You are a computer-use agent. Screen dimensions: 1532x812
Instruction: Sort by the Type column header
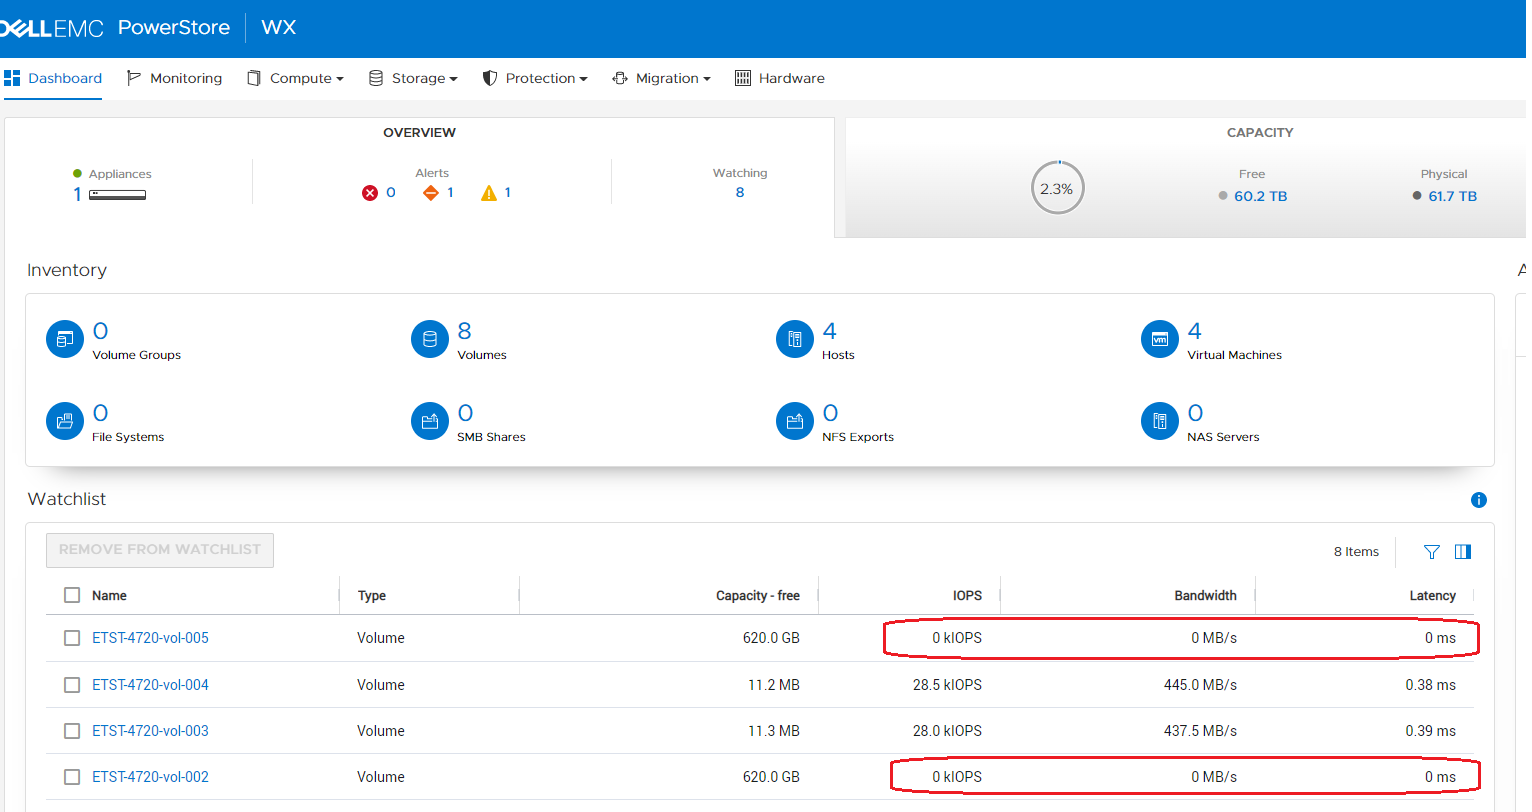point(372,596)
